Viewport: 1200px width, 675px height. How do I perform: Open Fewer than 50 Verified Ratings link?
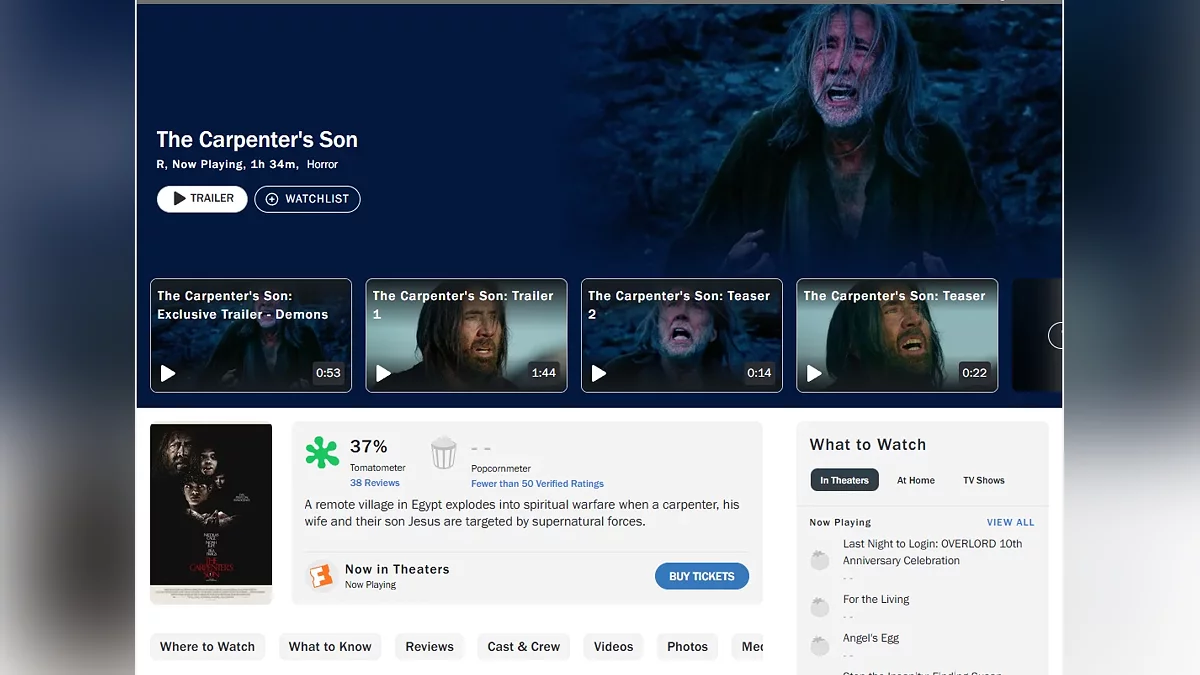(537, 484)
